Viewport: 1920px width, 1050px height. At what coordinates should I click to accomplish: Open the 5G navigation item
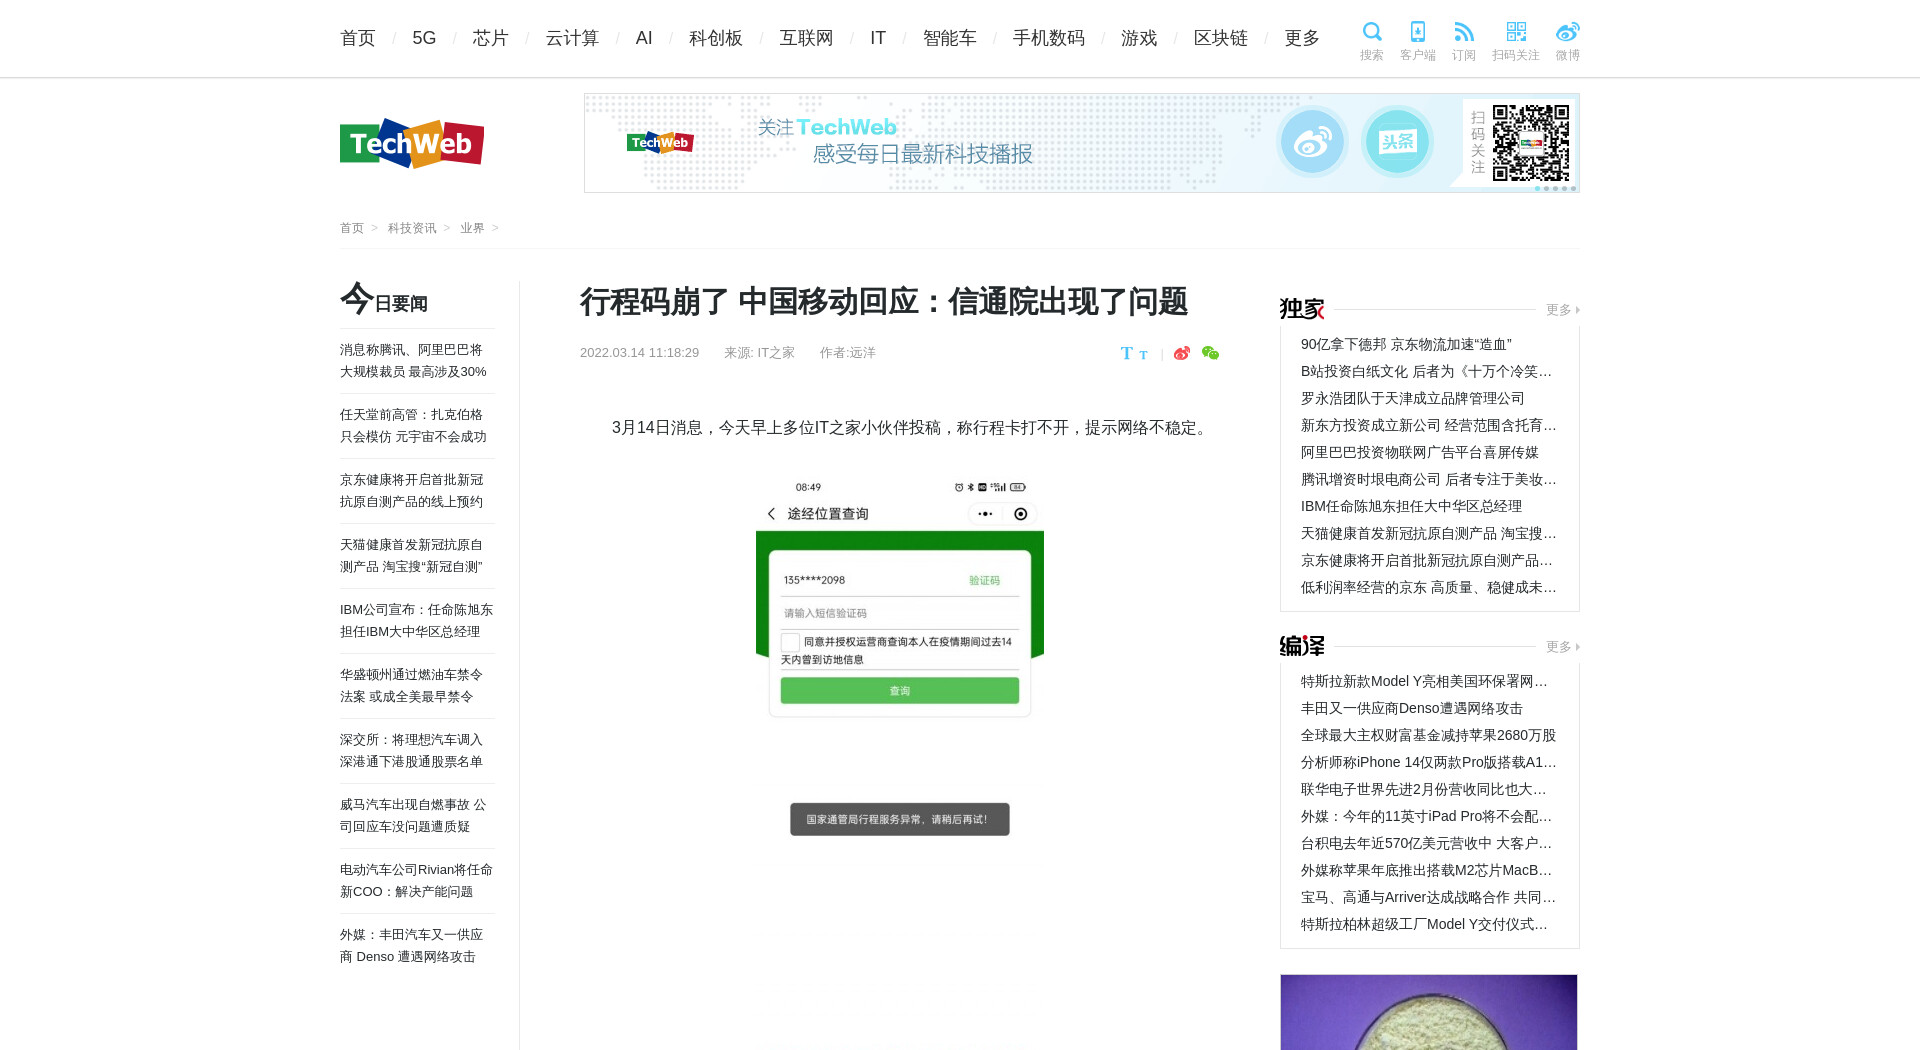424,38
